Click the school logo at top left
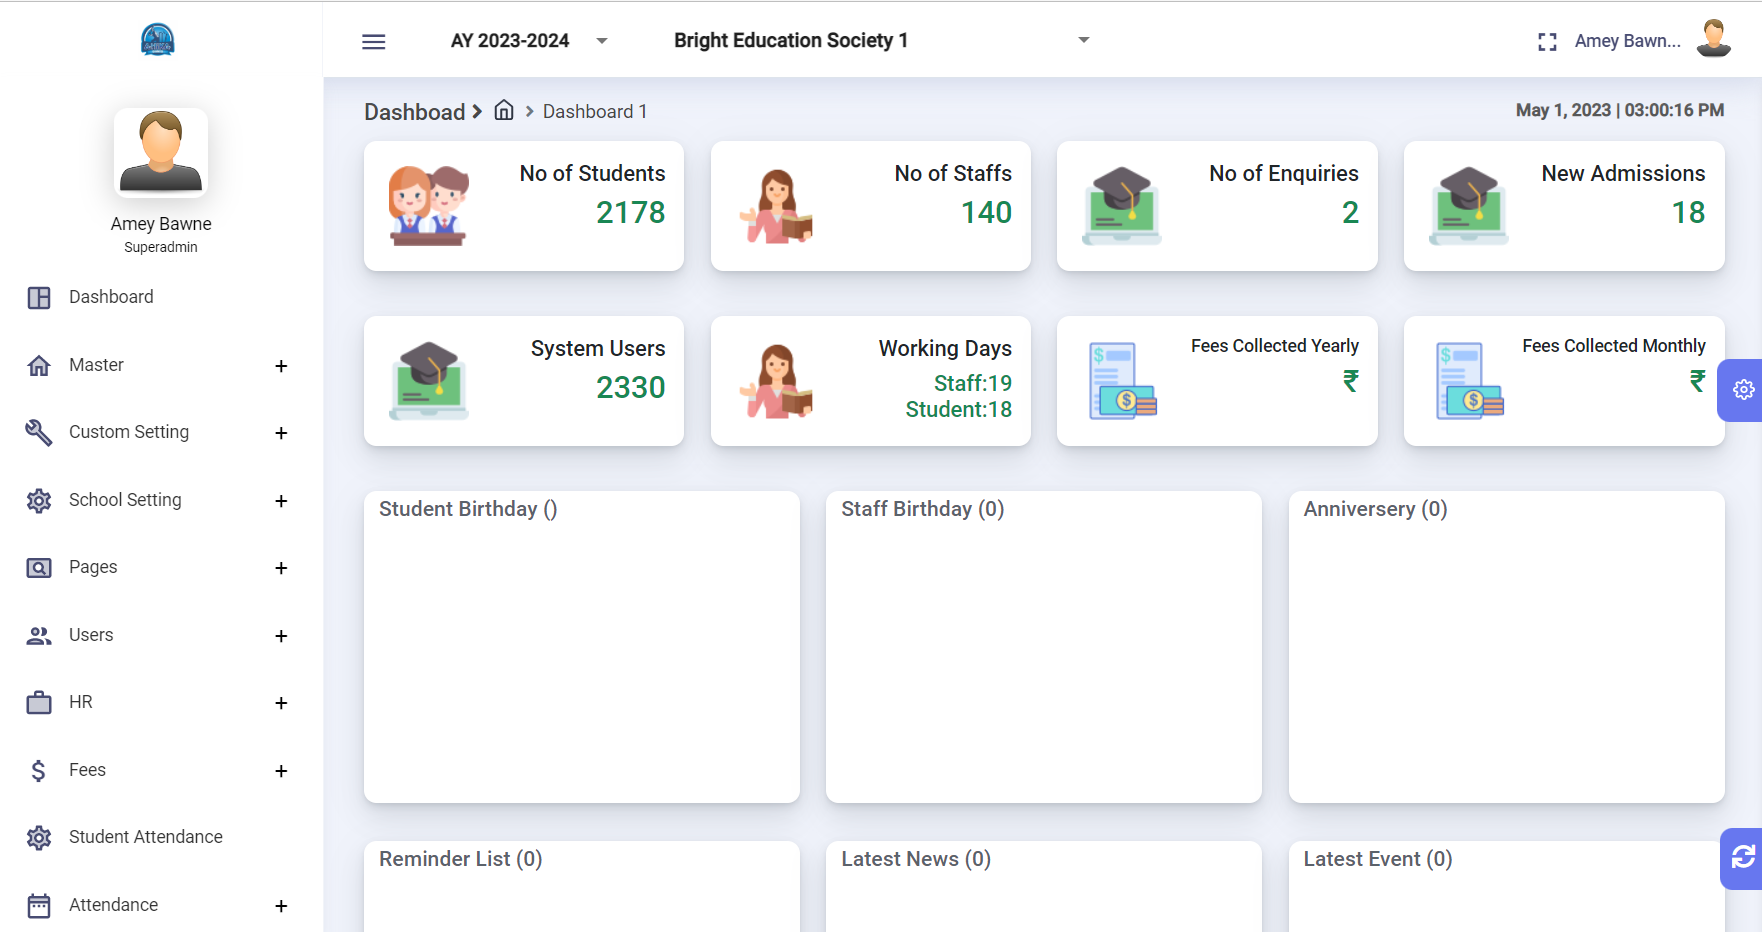1762x932 pixels. point(158,40)
